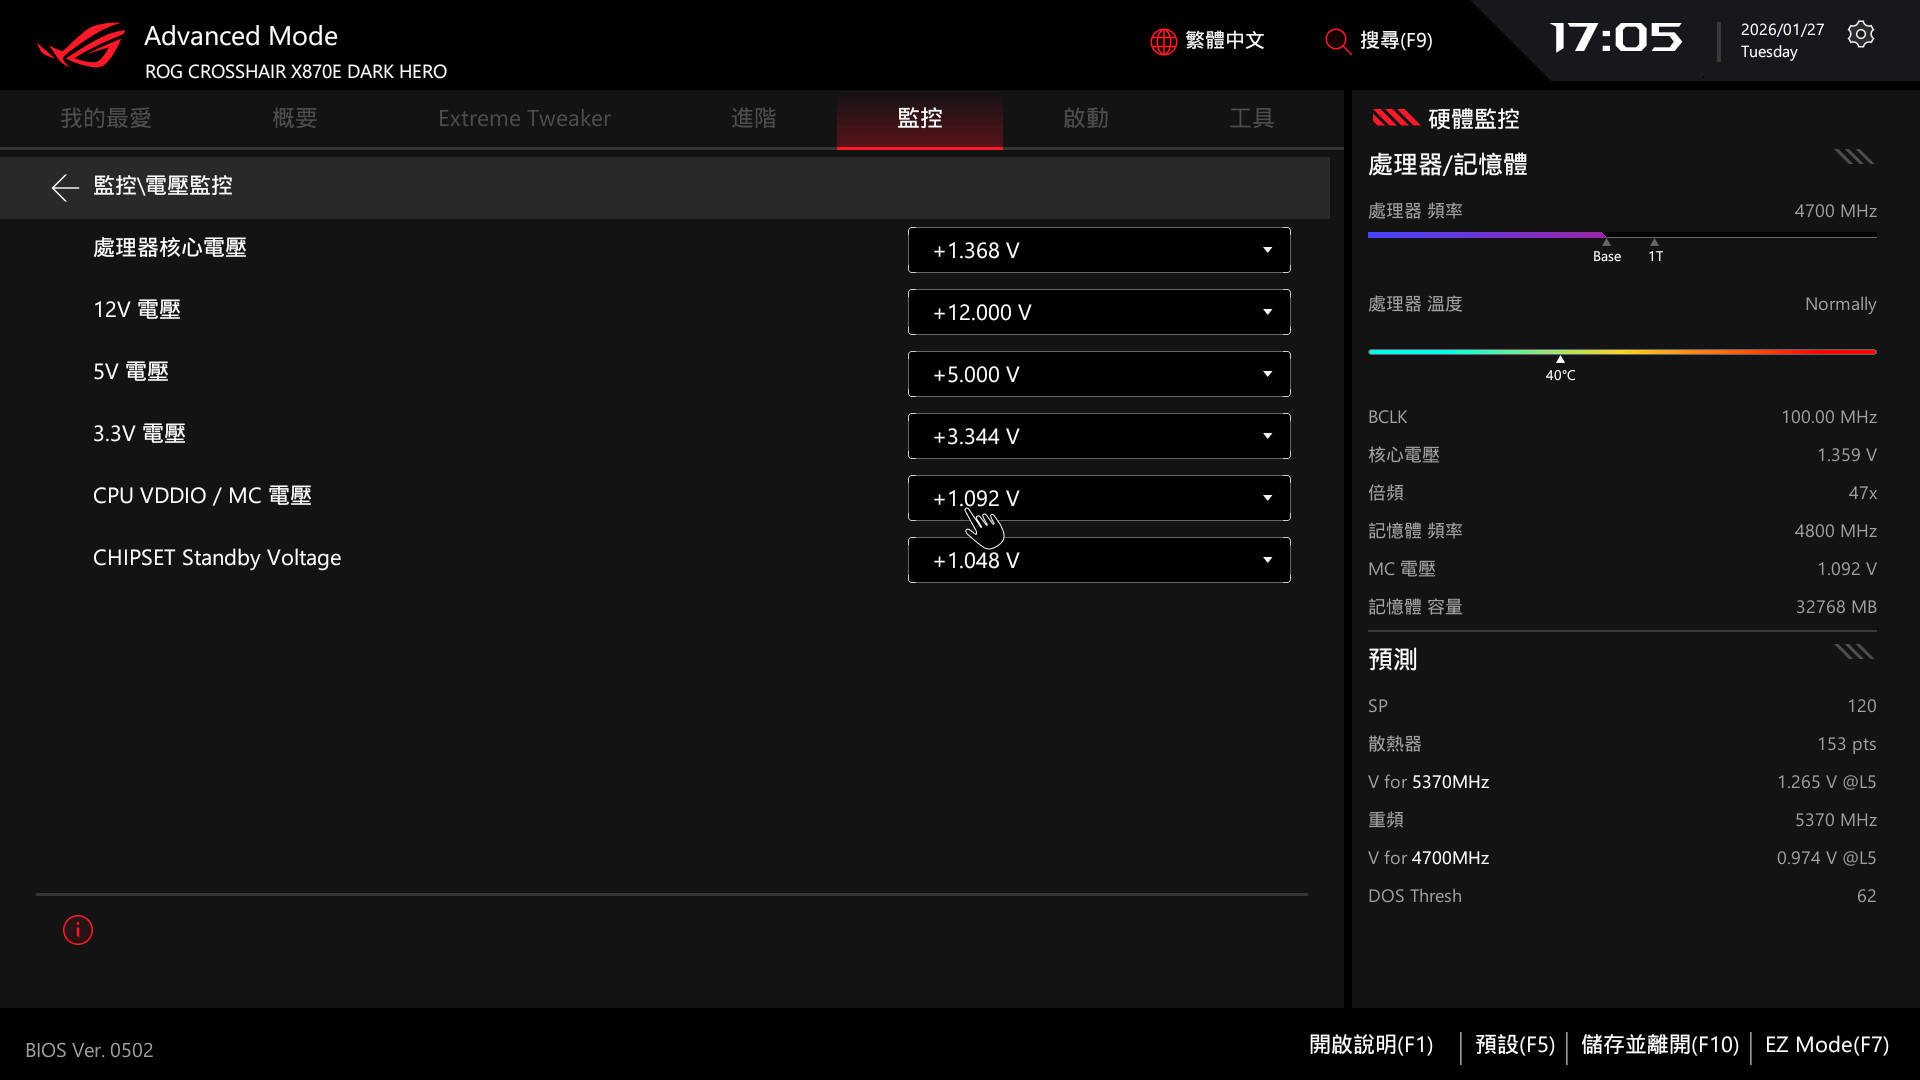This screenshot has height=1080, width=1920.
Task: Click the stripes icon beside 處理器/記憶體
Action: coord(1853,157)
